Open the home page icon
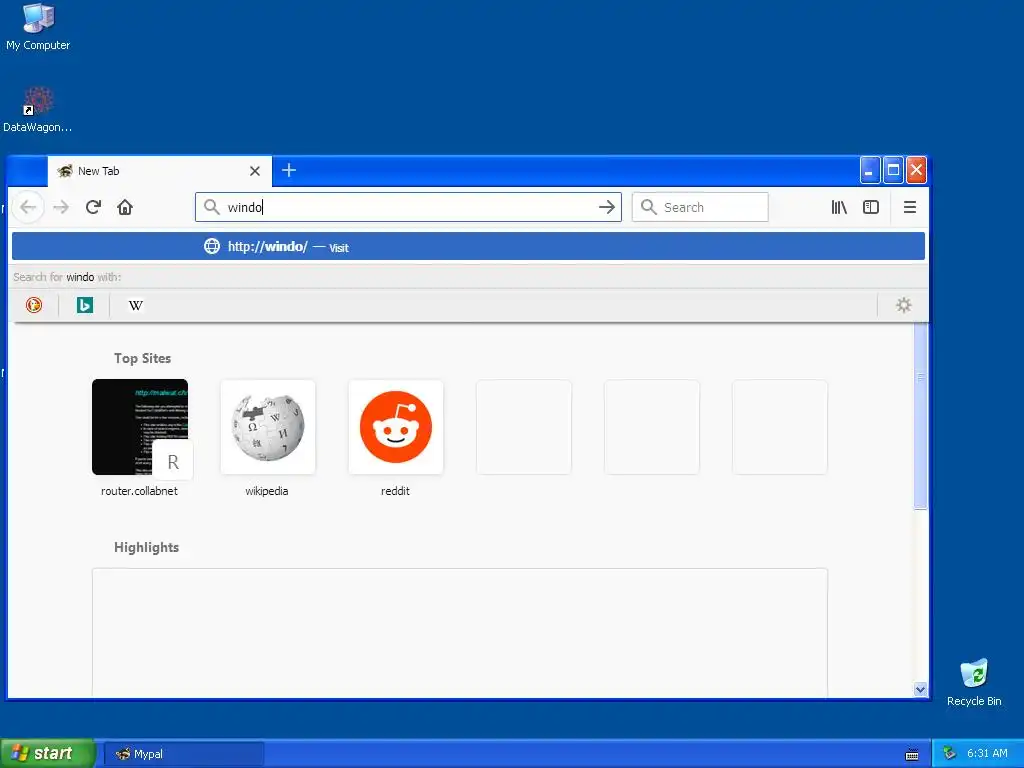 click(125, 207)
